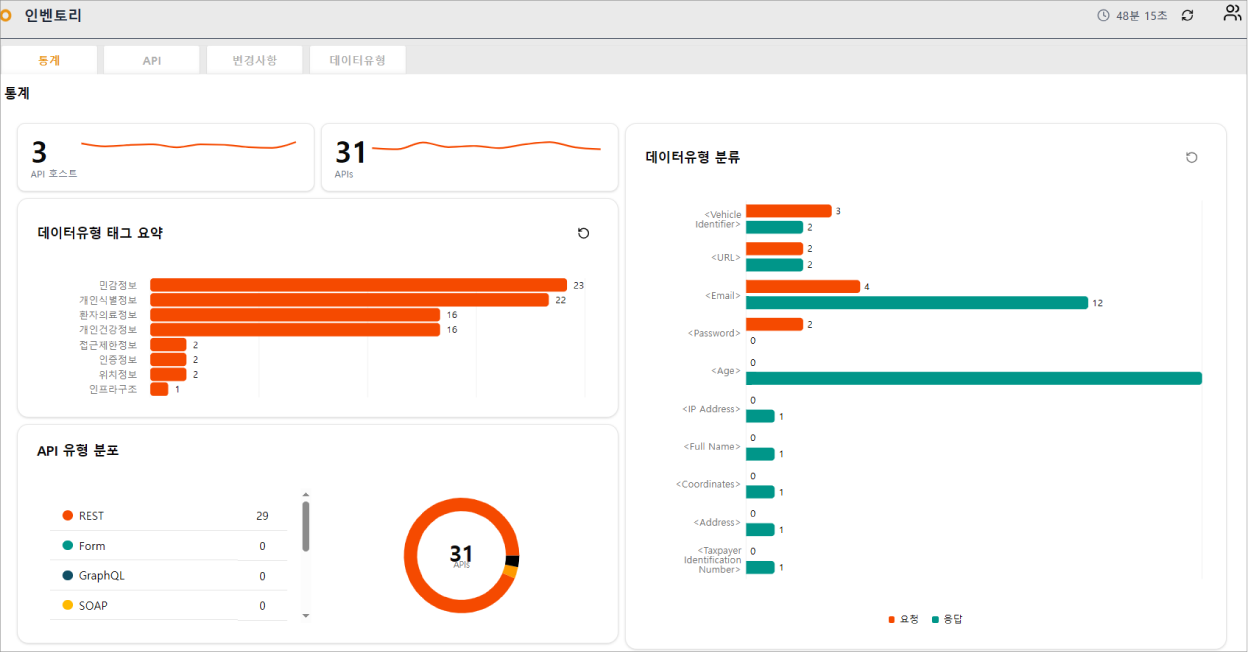Toggle the 응답 legend series
This screenshot has height=652, width=1248.
click(947, 619)
